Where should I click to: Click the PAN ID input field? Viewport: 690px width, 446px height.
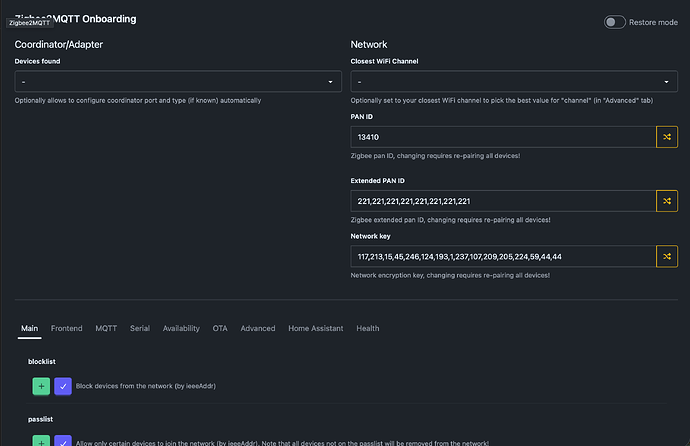tap(503, 137)
